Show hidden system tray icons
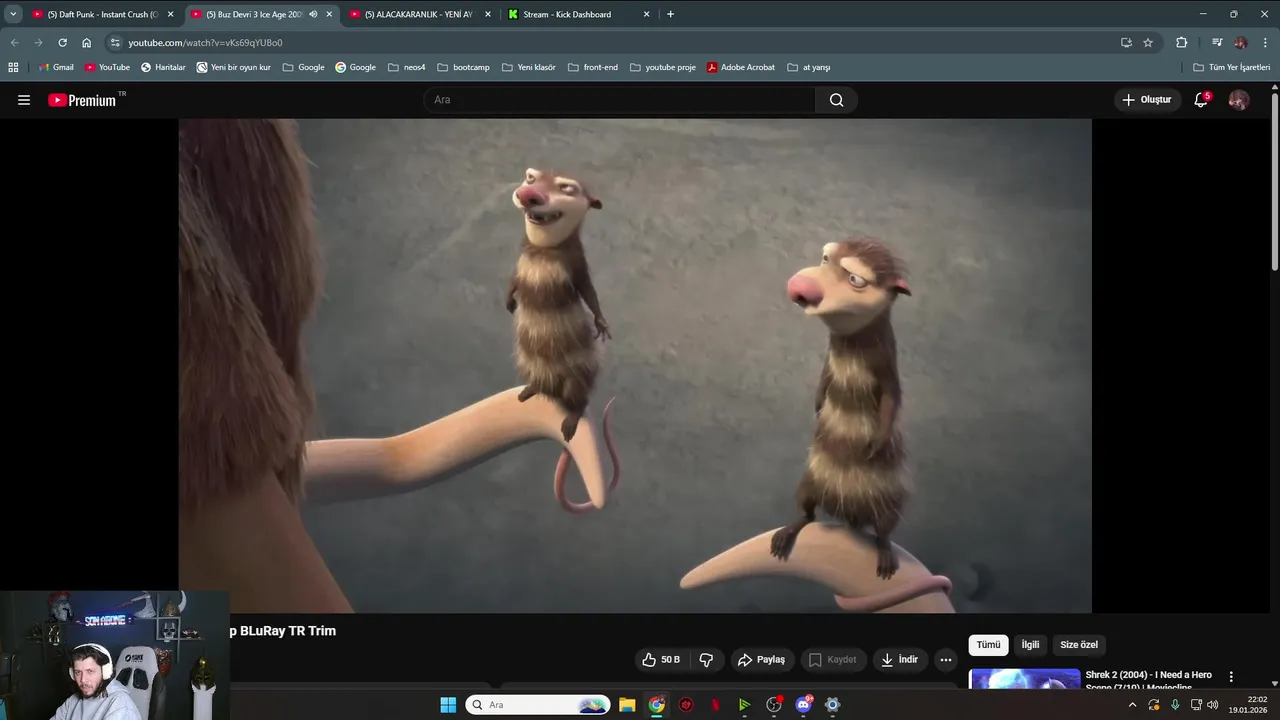This screenshot has width=1280, height=720. click(1132, 705)
